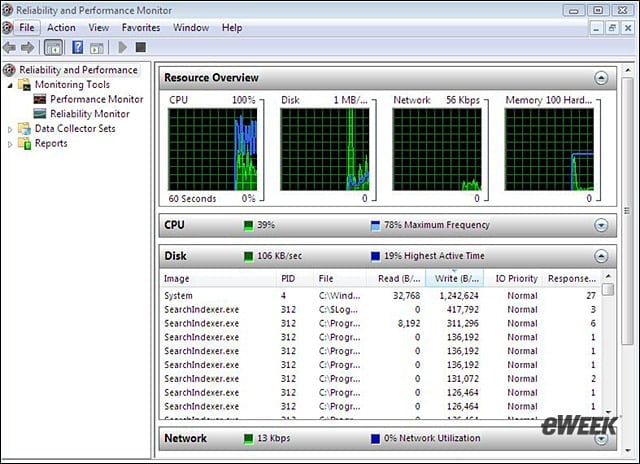Image resolution: width=640 pixels, height=464 pixels.
Task: Open the View menu
Action: pyautogui.click(x=99, y=28)
